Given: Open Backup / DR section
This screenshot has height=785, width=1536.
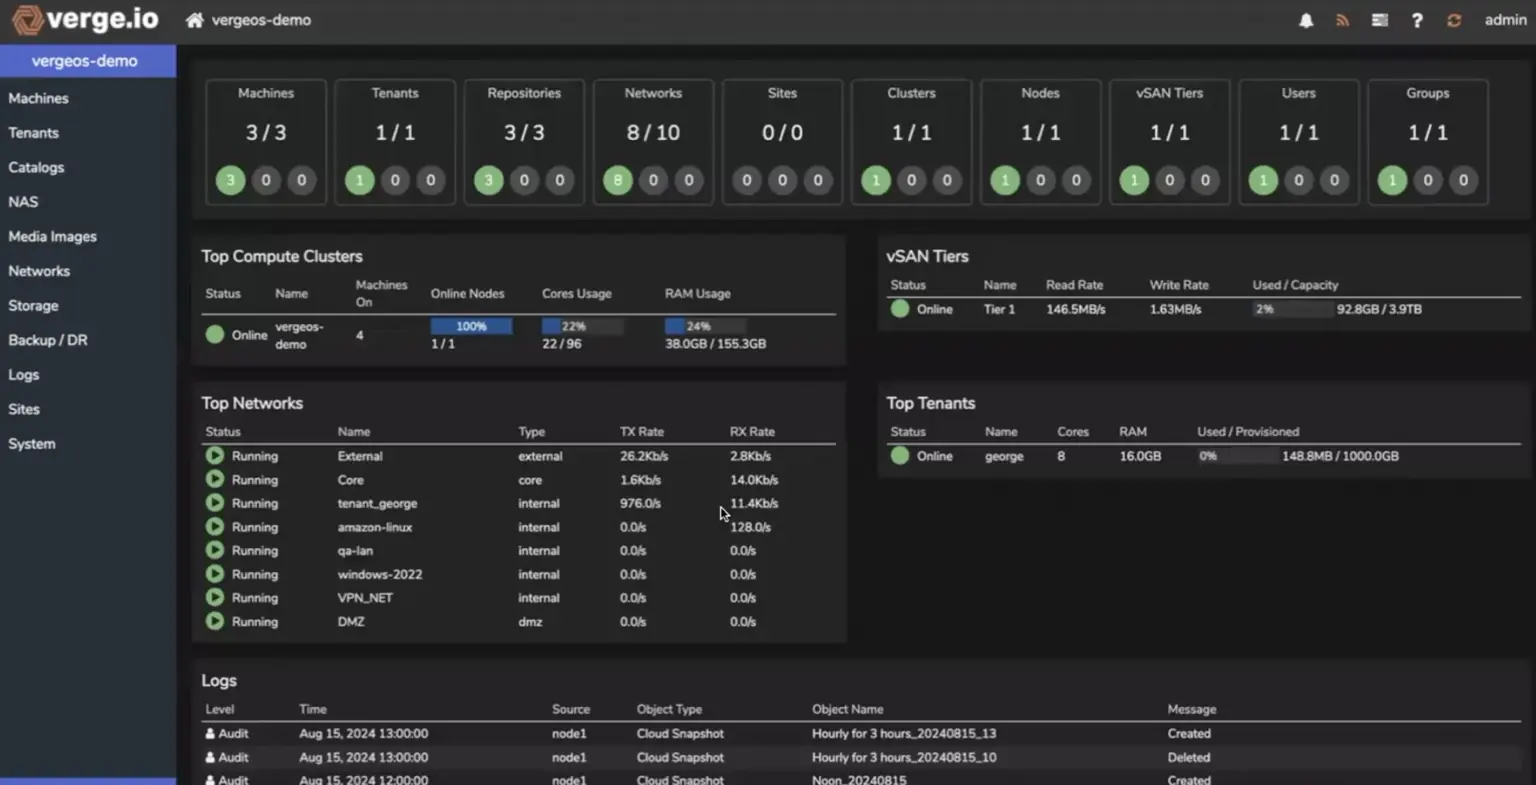Looking at the screenshot, I should tap(47, 340).
